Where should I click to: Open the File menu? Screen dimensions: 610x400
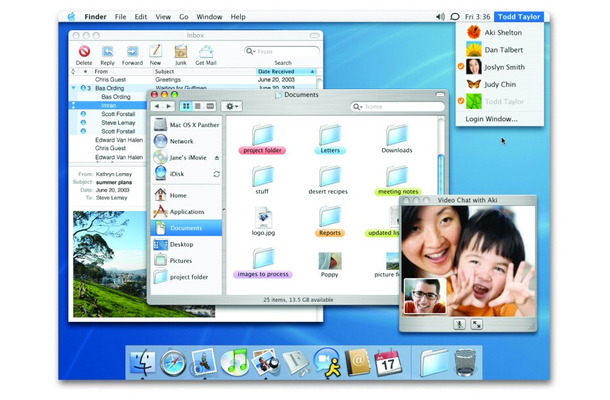click(121, 17)
